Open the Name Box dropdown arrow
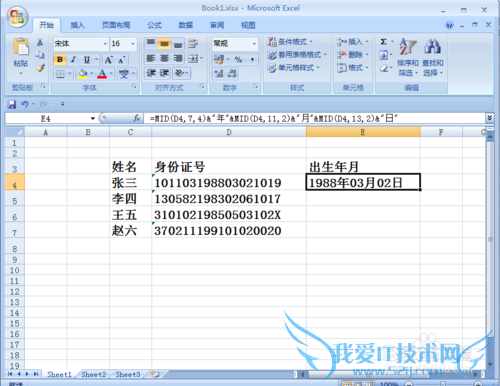This screenshot has height=386, width=500. pyautogui.click(x=92, y=118)
